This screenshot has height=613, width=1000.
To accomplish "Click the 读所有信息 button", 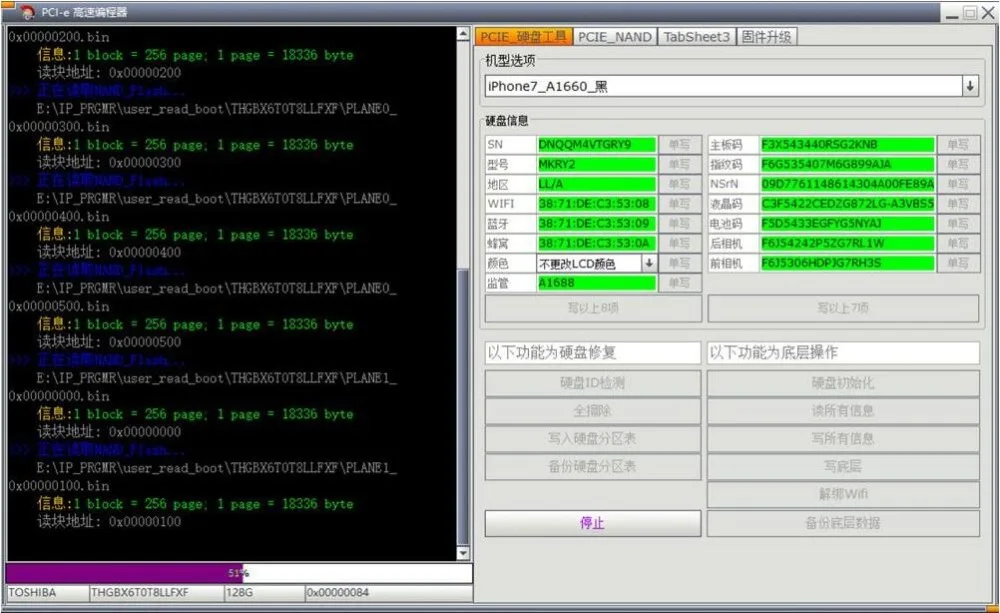I will [x=843, y=411].
